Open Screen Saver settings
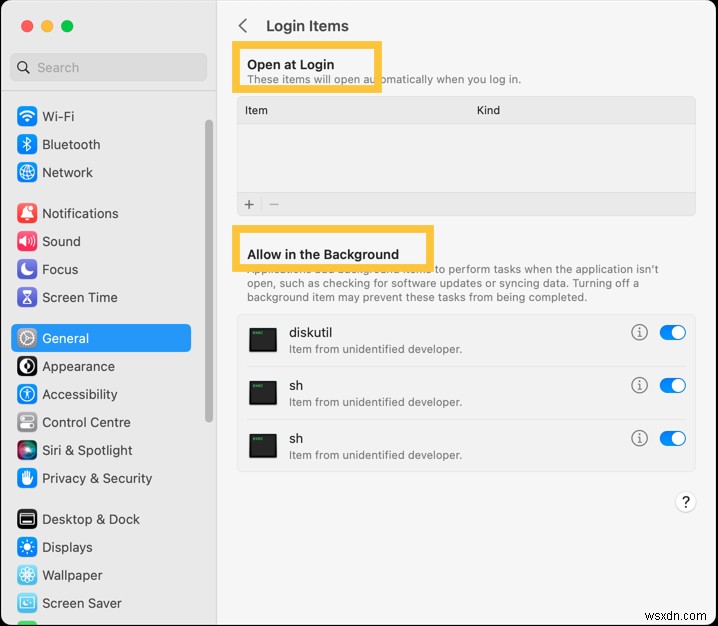 101,603
